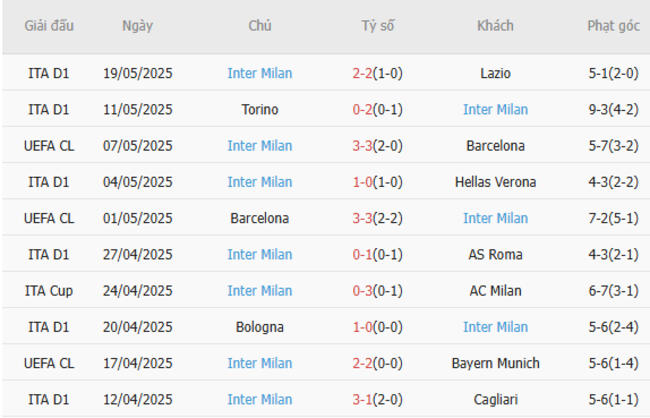Viewport: 650px width, 418px height.
Task: Click Barcelona in the 07/05/2025 match row
Action: (x=495, y=146)
